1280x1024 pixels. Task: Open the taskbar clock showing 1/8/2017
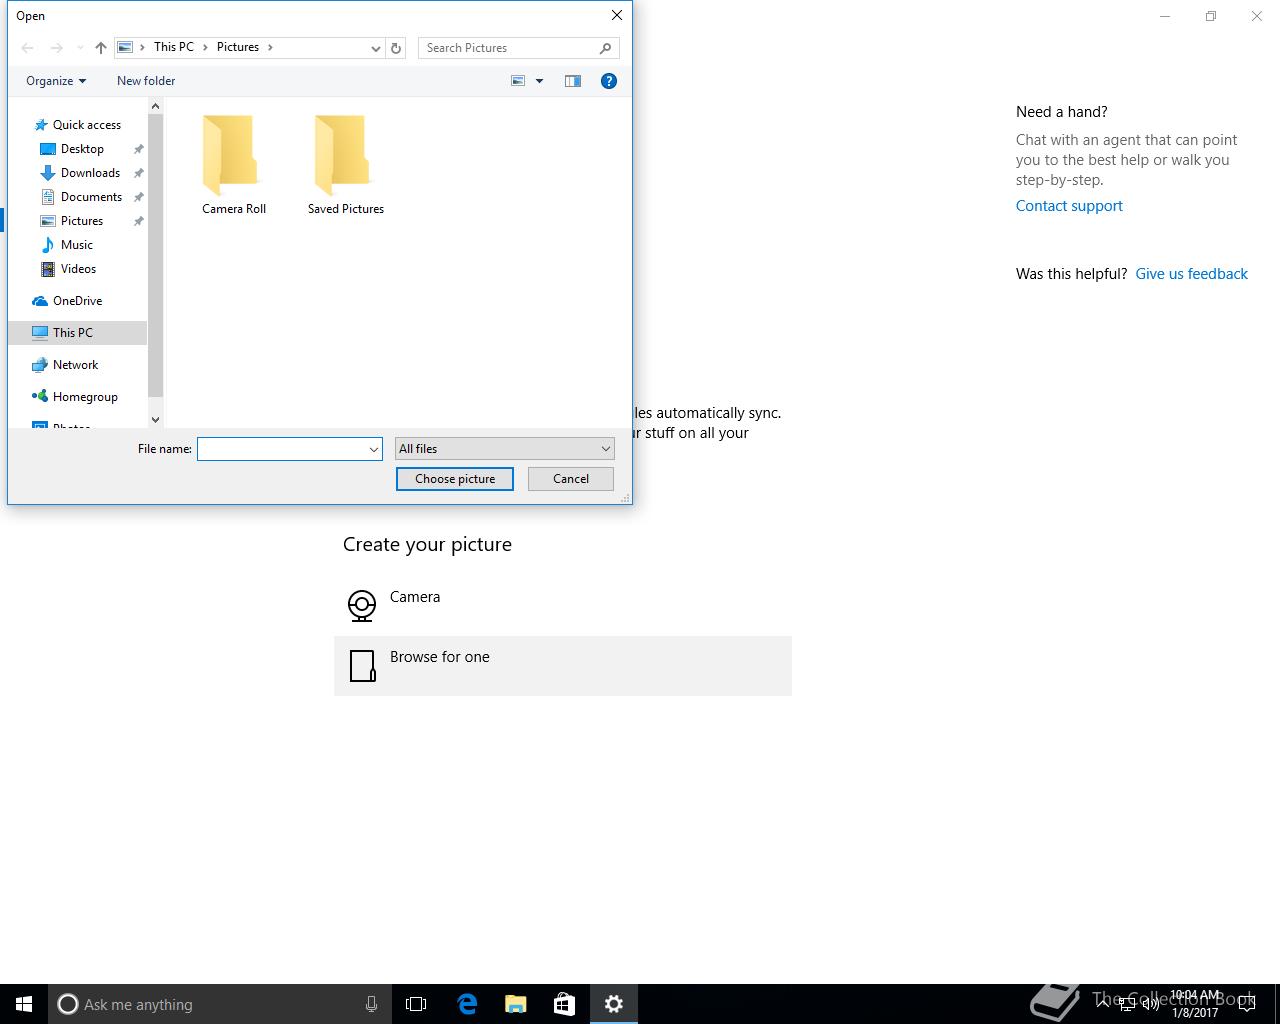[1195, 1004]
